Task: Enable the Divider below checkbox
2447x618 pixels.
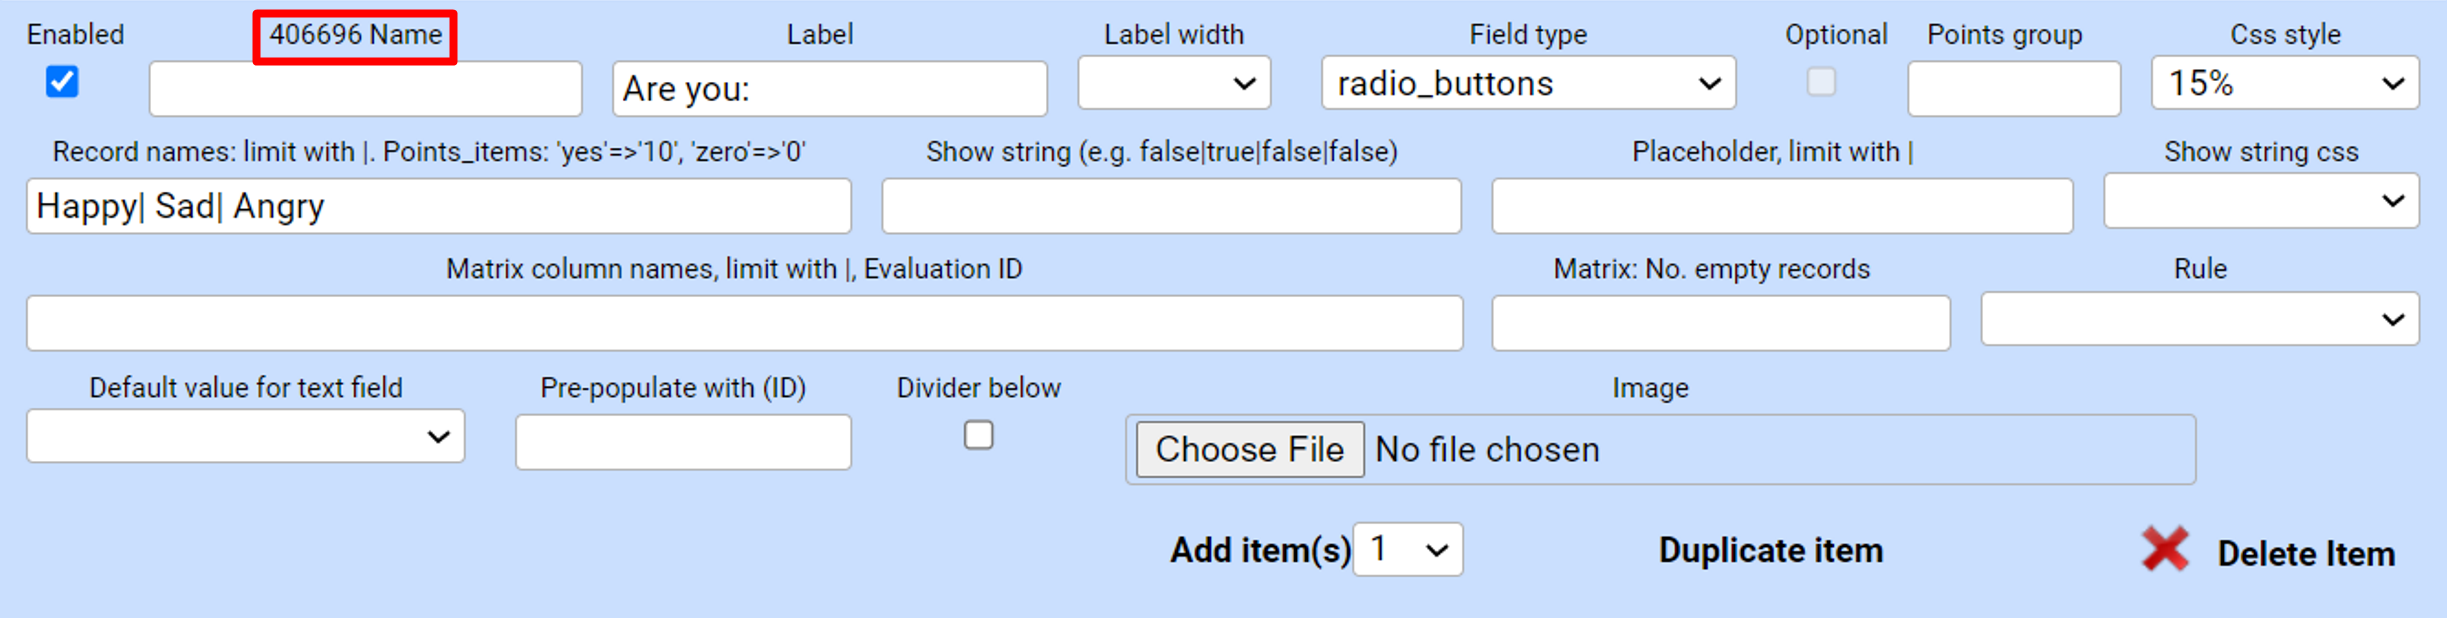Action: tap(978, 435)
